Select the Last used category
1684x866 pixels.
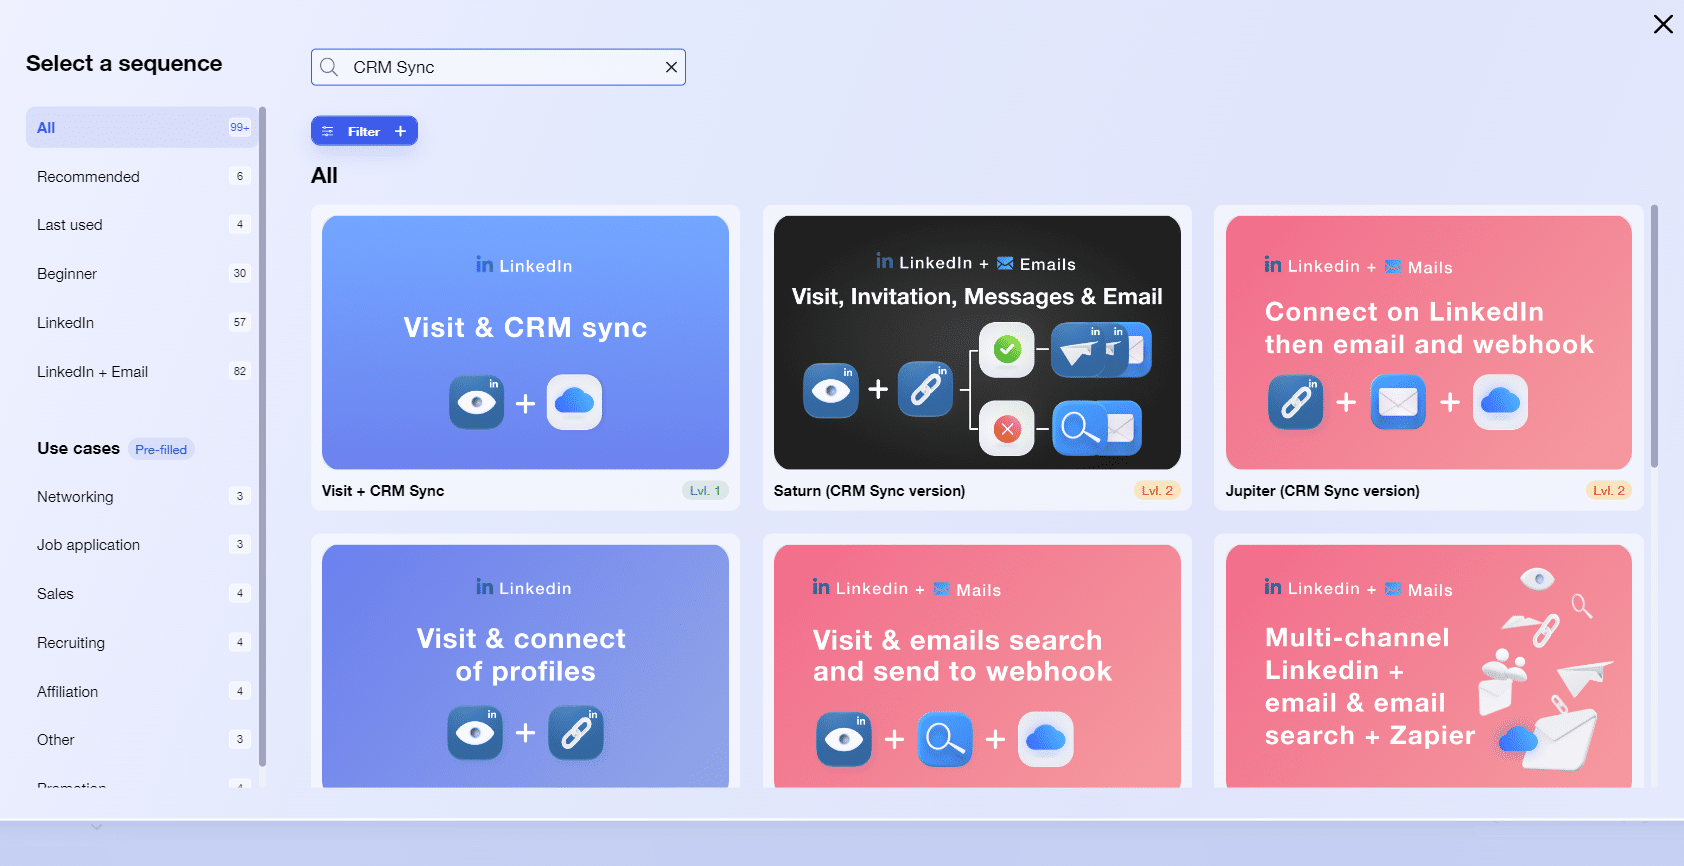[x=142, y=225]
